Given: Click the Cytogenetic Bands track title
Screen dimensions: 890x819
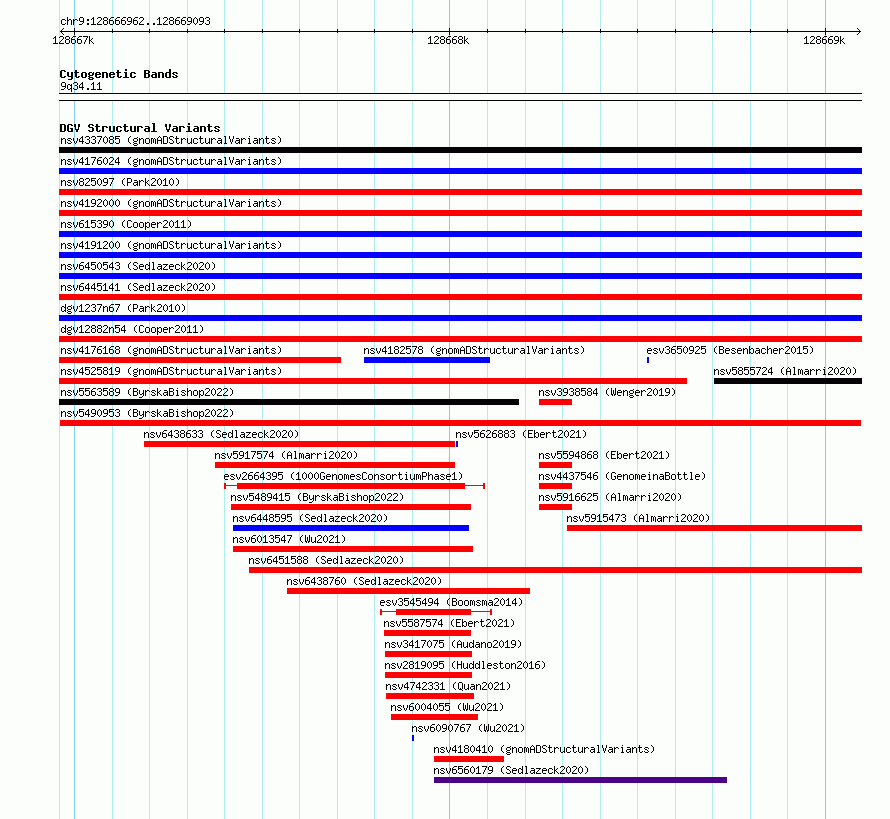Looking at the screenshot, I should pyautogui.click(x=119, y=74).
